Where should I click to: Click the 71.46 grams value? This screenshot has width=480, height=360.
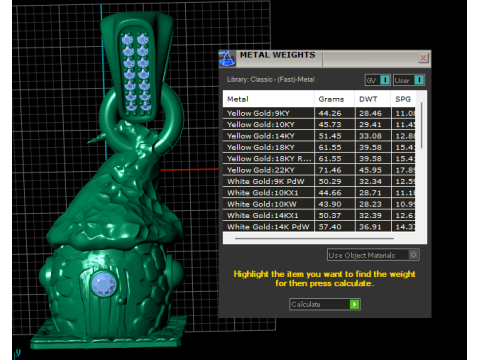[x=330, y=170]
